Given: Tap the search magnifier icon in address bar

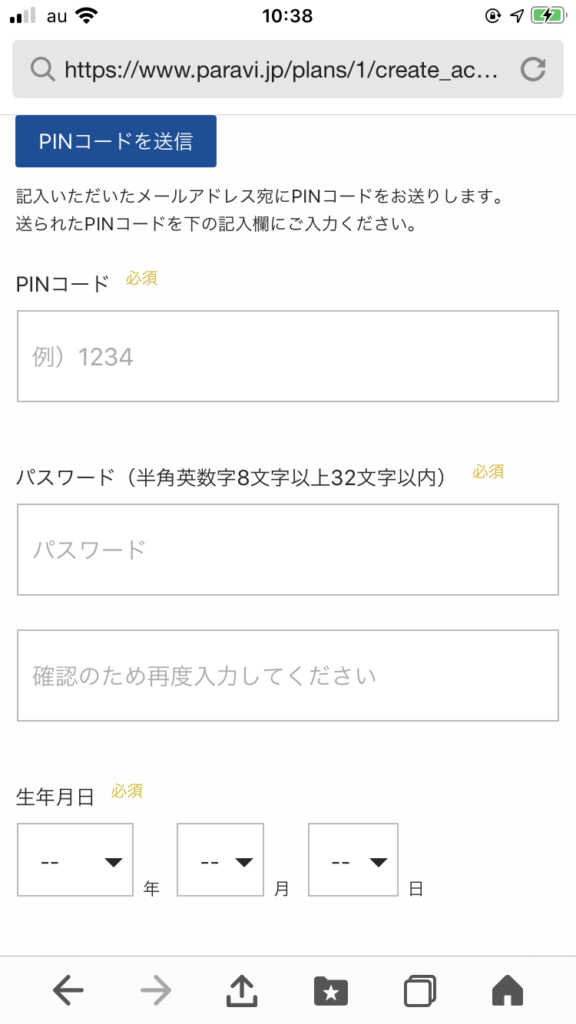Looking at the screenshot, I should click(x=42, y=69).
